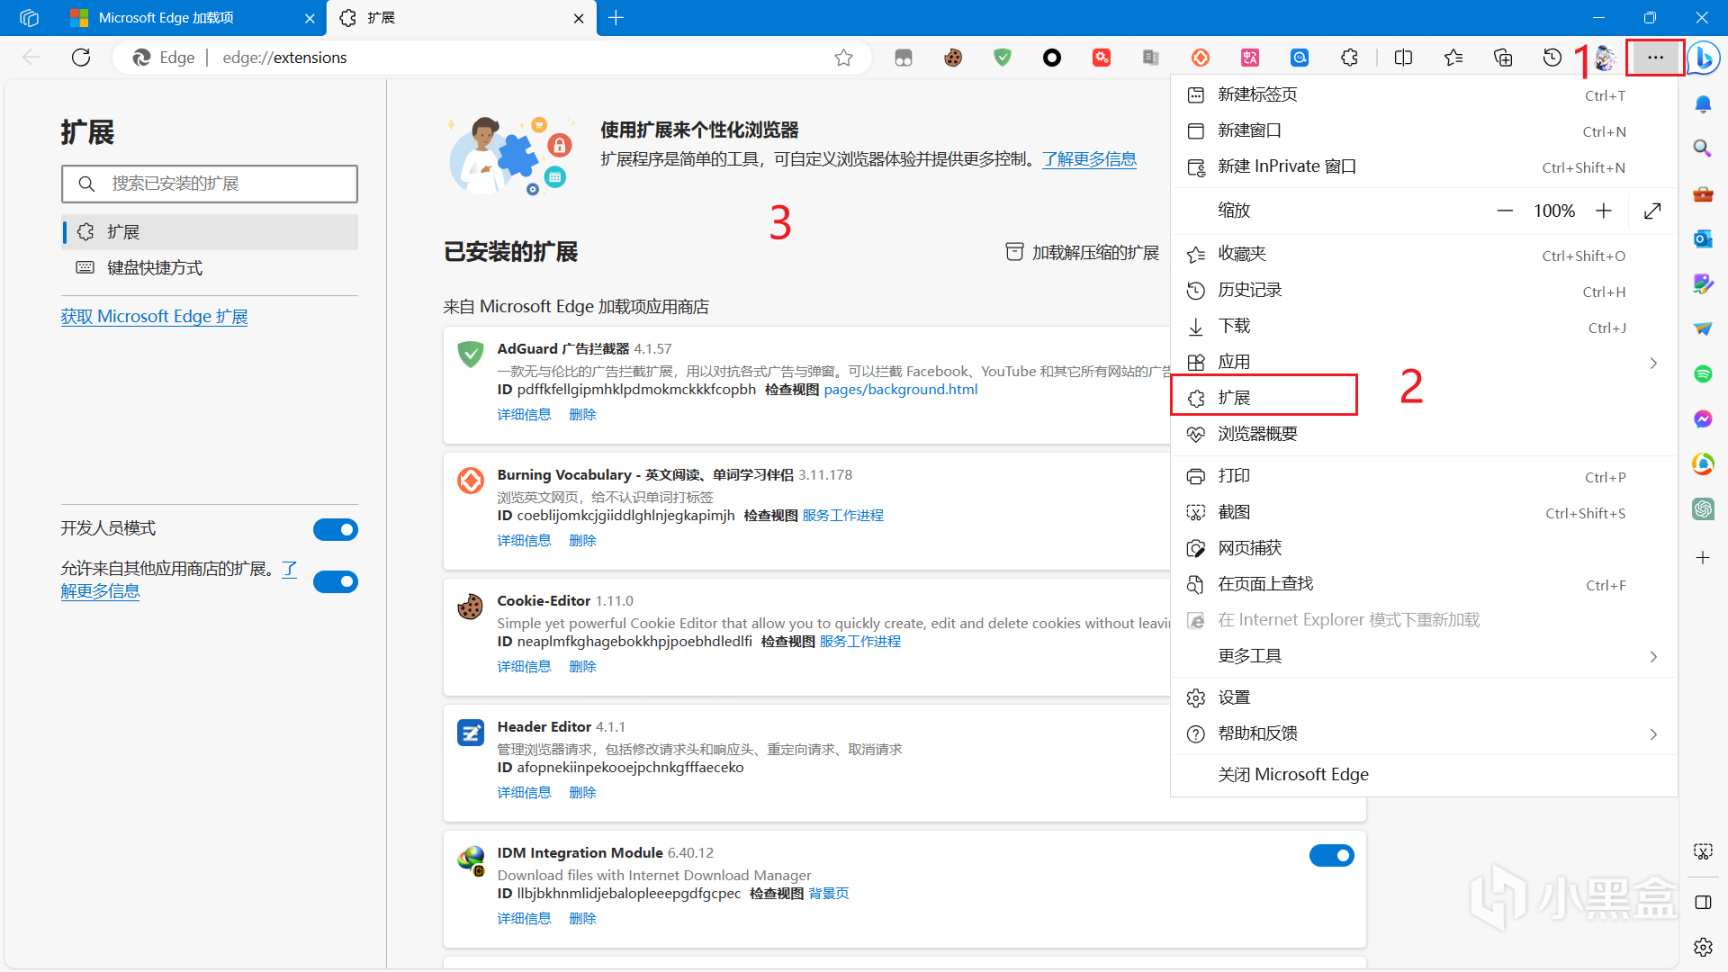Open 设置 from the menu

1423,698
